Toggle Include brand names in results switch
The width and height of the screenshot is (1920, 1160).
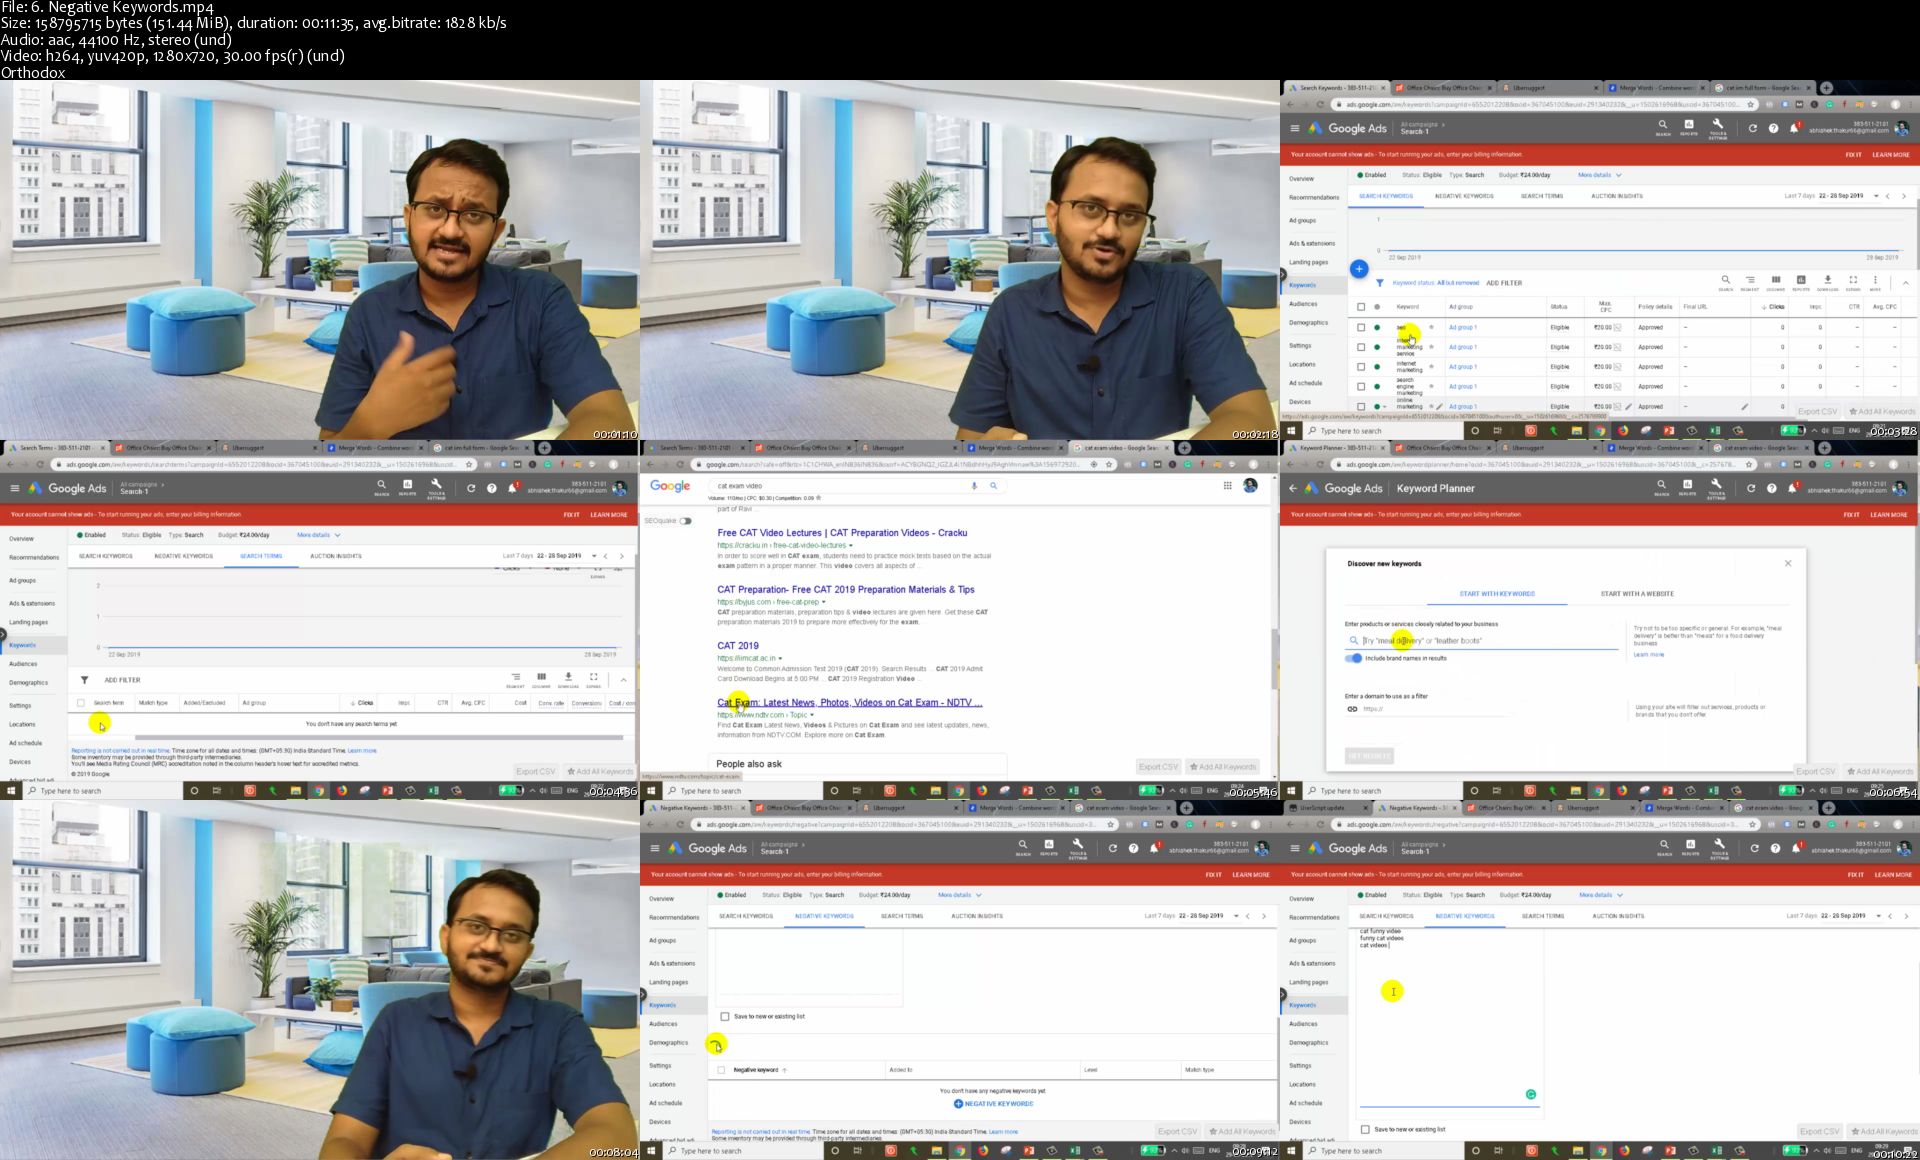1354,658
